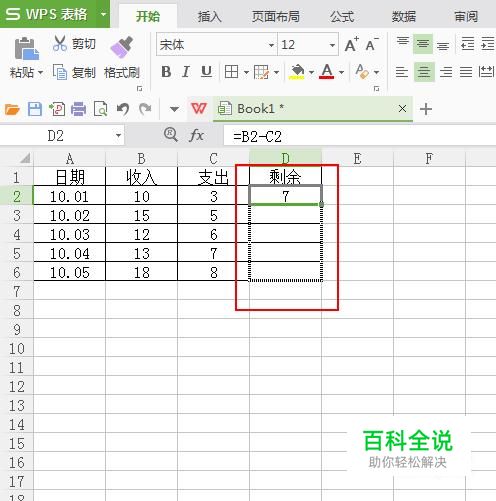Screen dimensions: 496x501
Task: Increase indent icon in ribbon
Action: [488, 44]
